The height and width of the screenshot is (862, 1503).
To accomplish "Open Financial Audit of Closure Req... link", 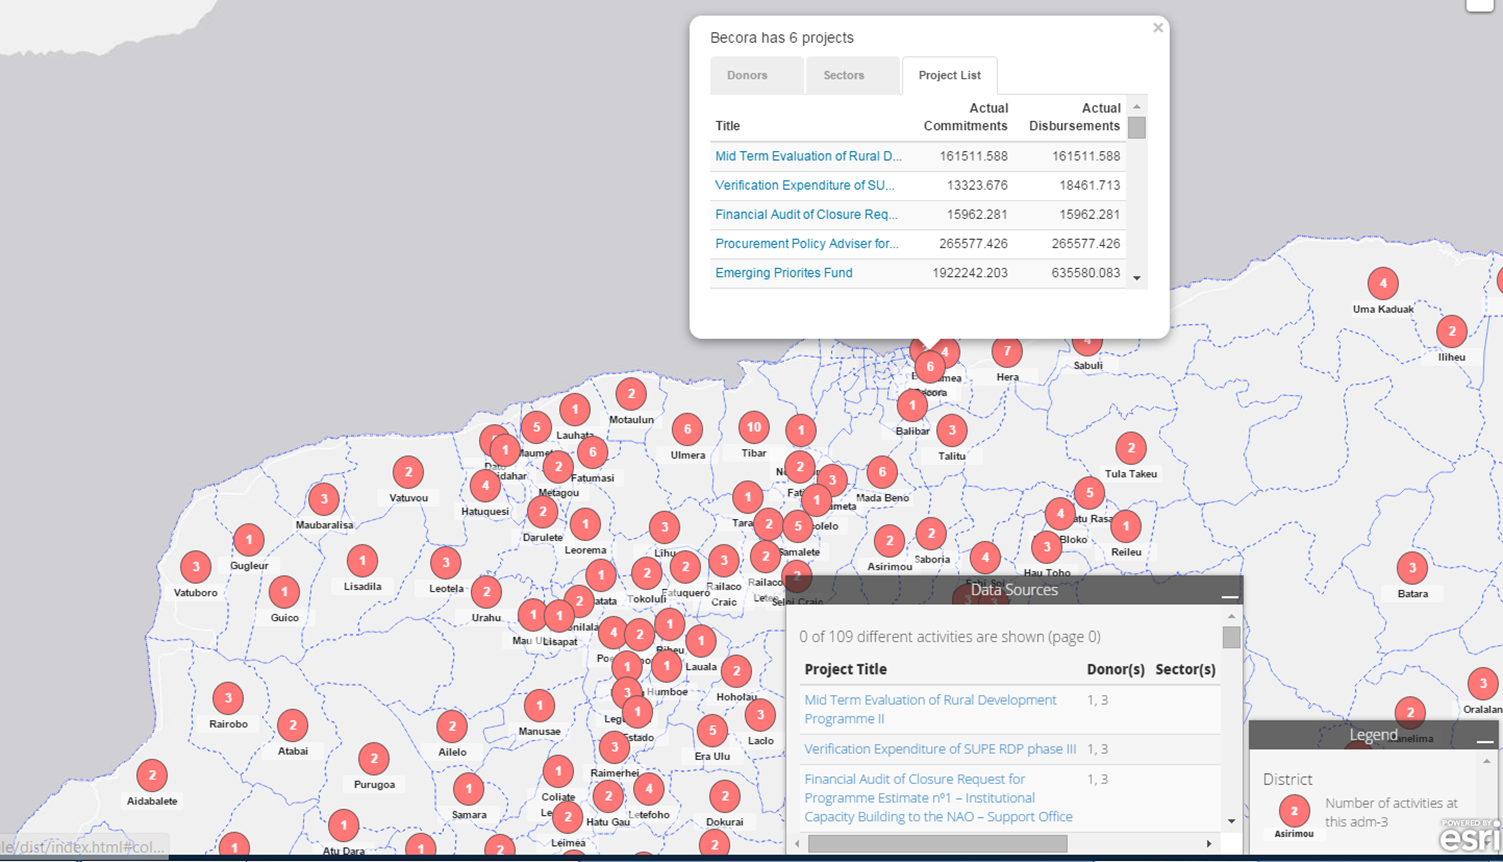I will [x=806, y=214].
